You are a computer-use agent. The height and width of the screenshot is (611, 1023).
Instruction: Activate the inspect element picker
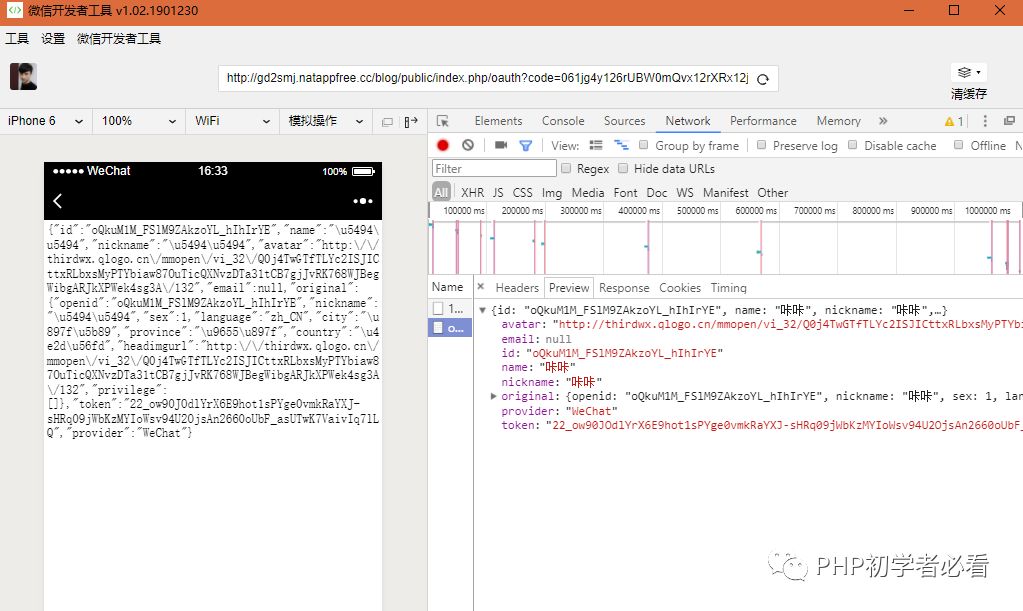point(443,121)
